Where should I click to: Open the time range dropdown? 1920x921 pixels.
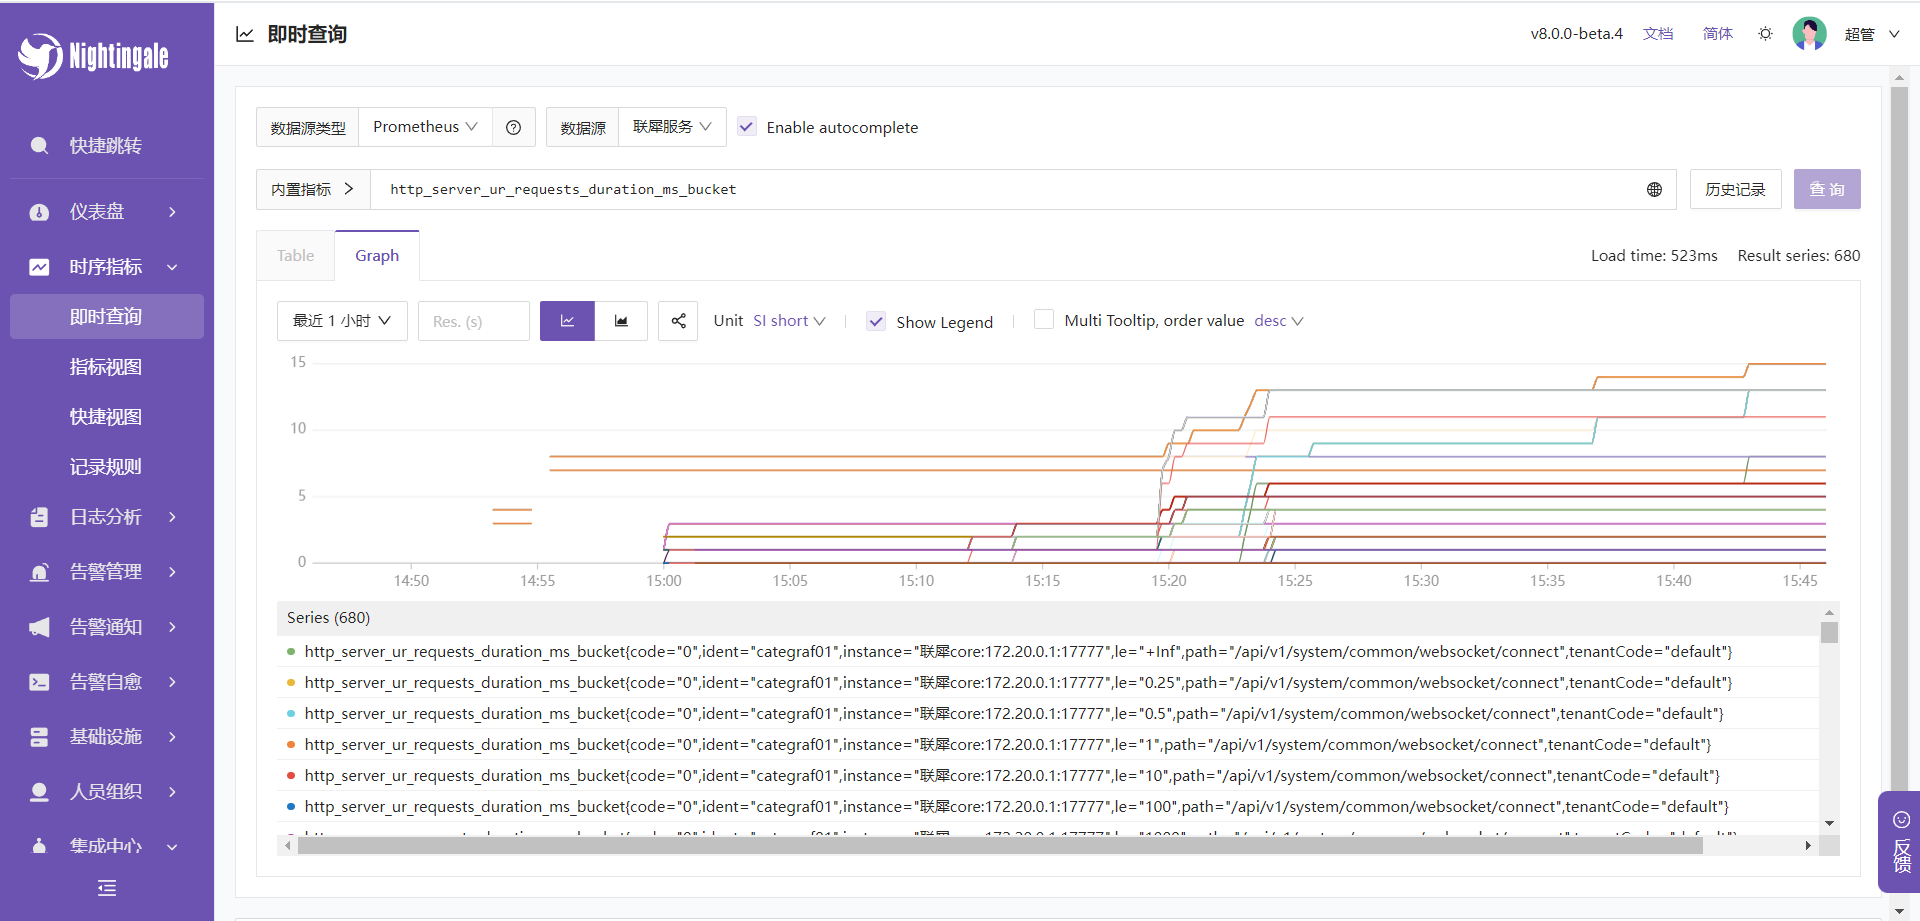click(x=342, y=321)
